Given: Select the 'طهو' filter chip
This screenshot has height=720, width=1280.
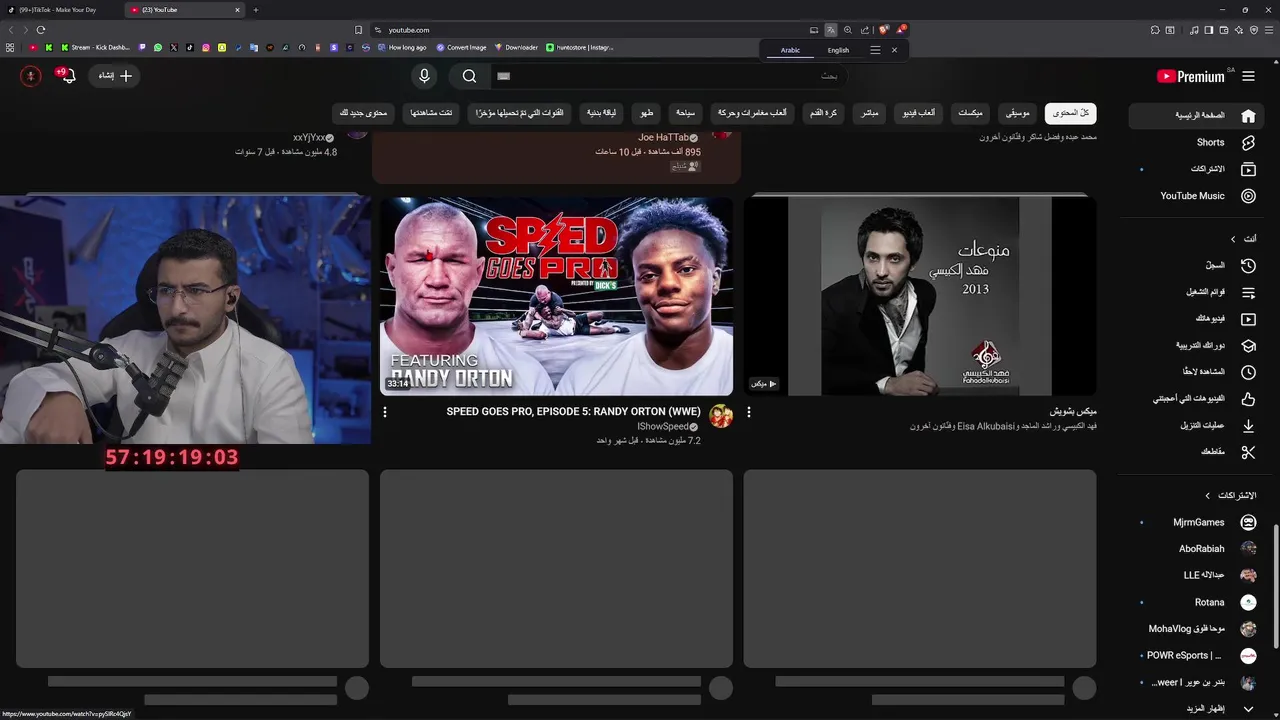Looking at the screenshot, I should pos(647,113).
